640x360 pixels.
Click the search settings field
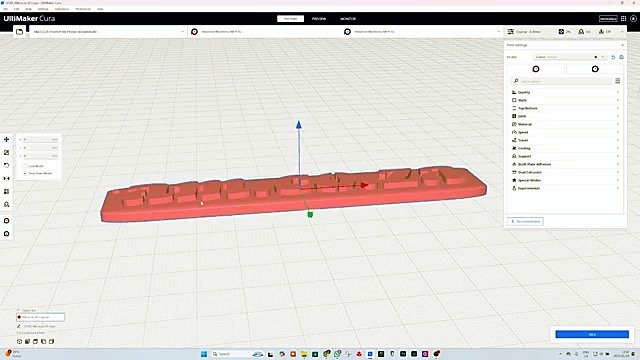pos(562,81)
